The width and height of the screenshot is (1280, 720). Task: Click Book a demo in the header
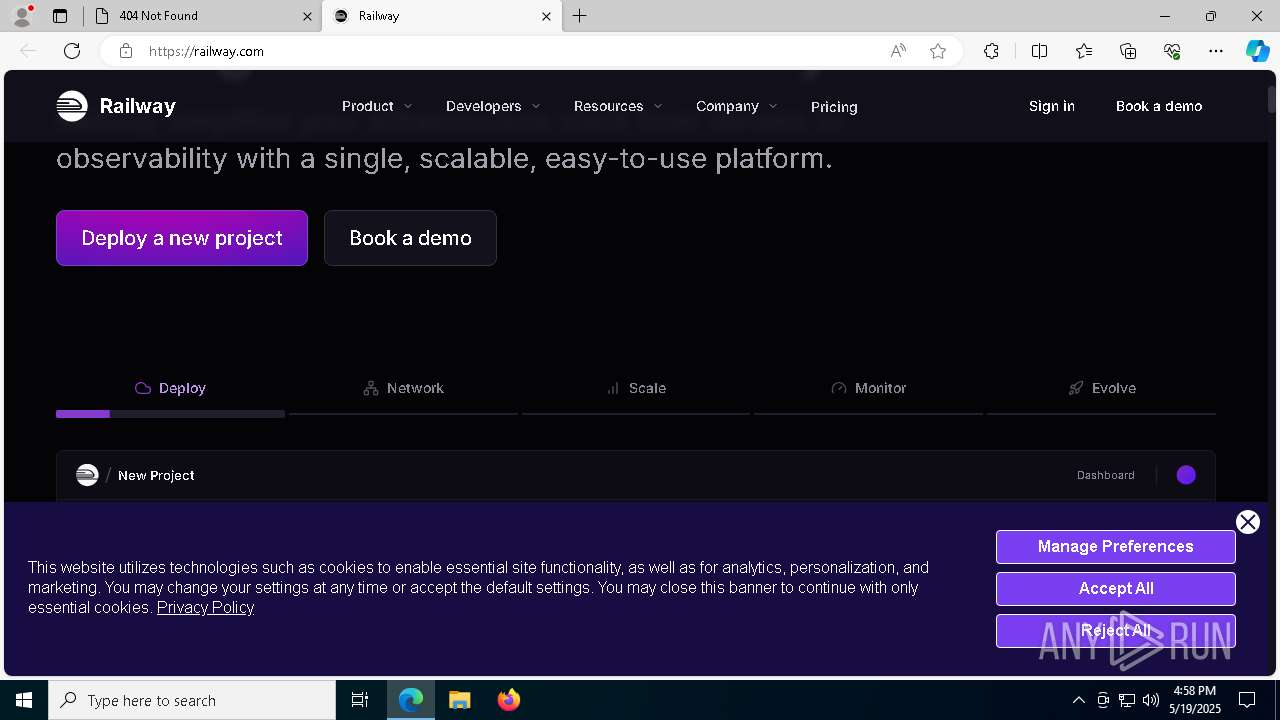point(1159,106)
